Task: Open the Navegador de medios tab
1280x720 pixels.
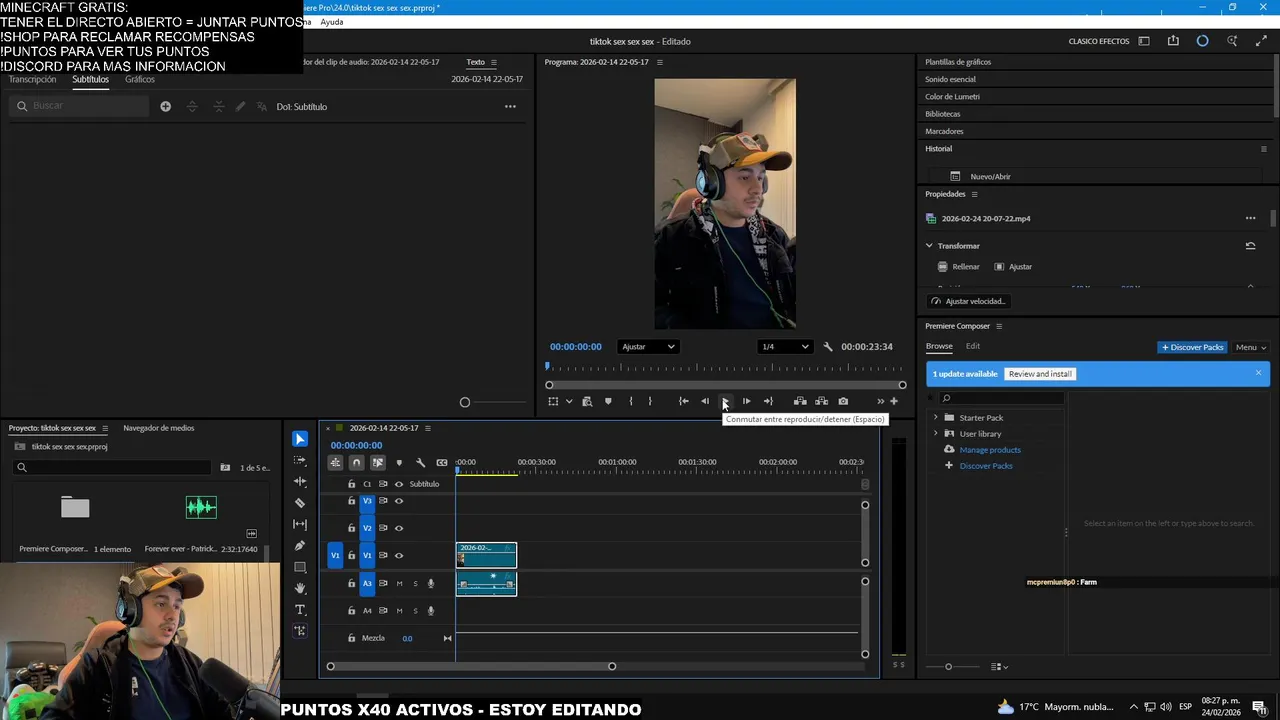Action: click(x=159, y=428)
